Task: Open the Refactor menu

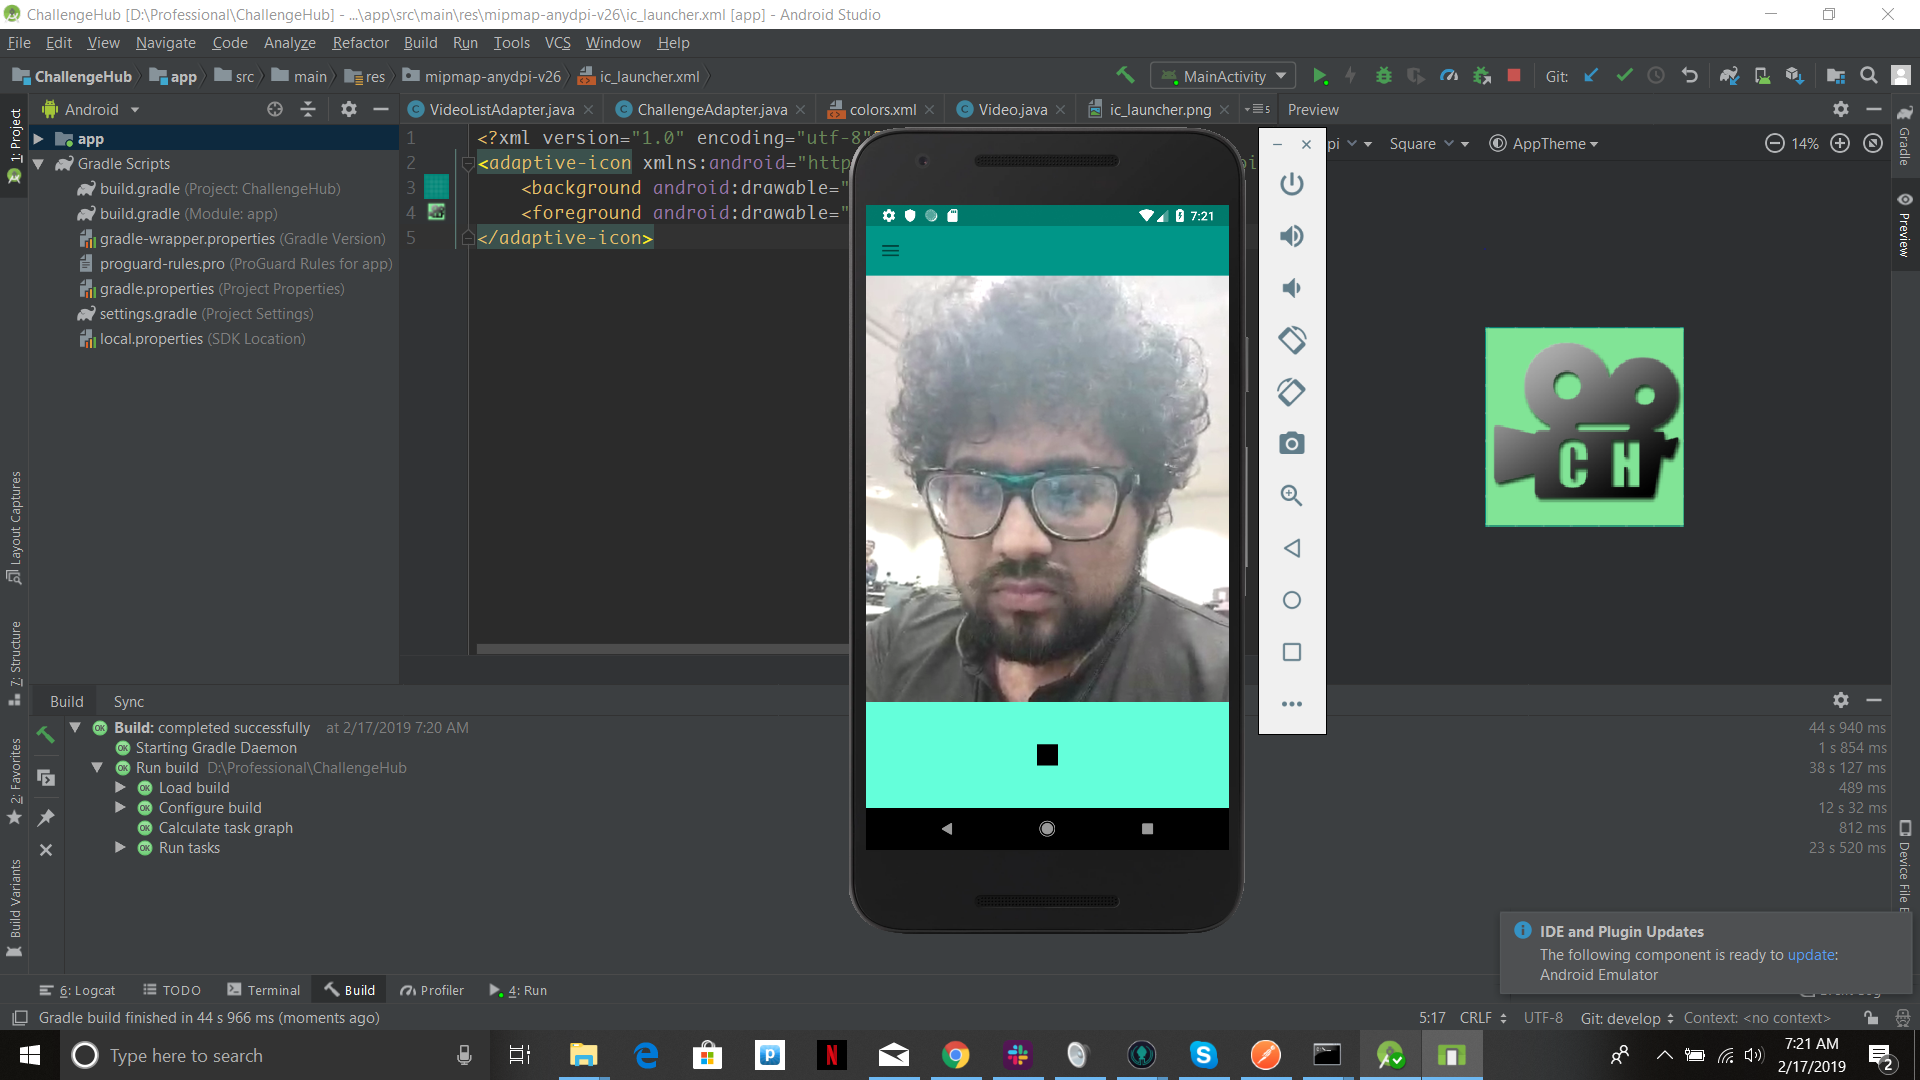Action: click(x=360, y=43)
